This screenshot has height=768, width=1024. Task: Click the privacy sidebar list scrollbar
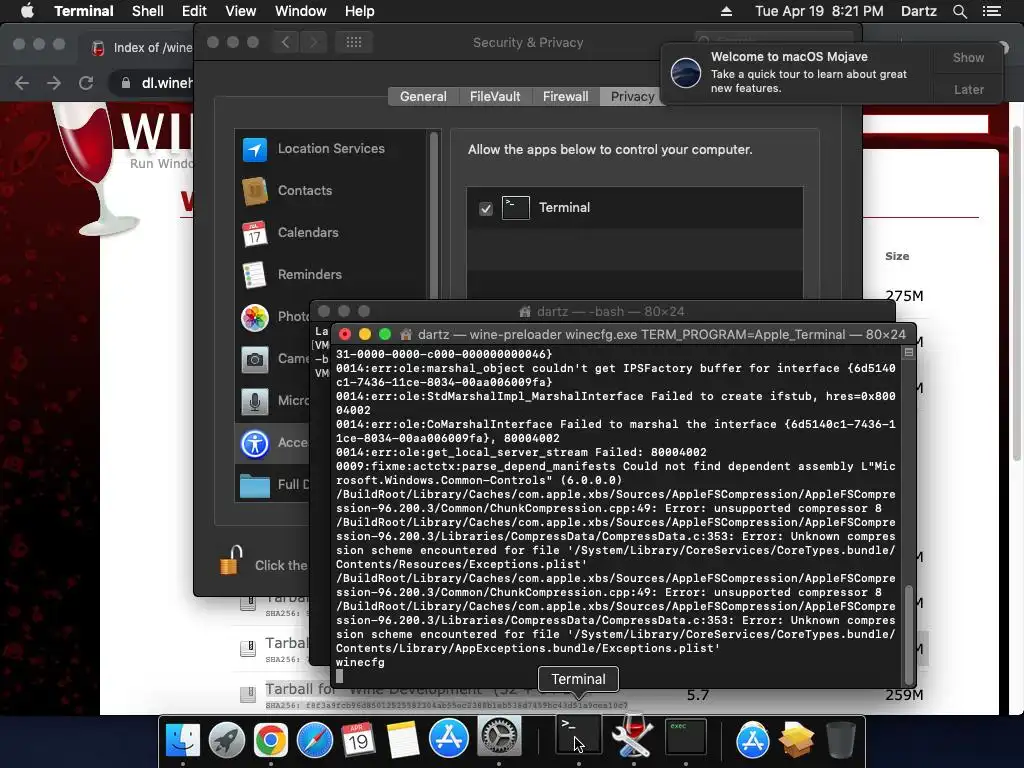pos(432,216)
